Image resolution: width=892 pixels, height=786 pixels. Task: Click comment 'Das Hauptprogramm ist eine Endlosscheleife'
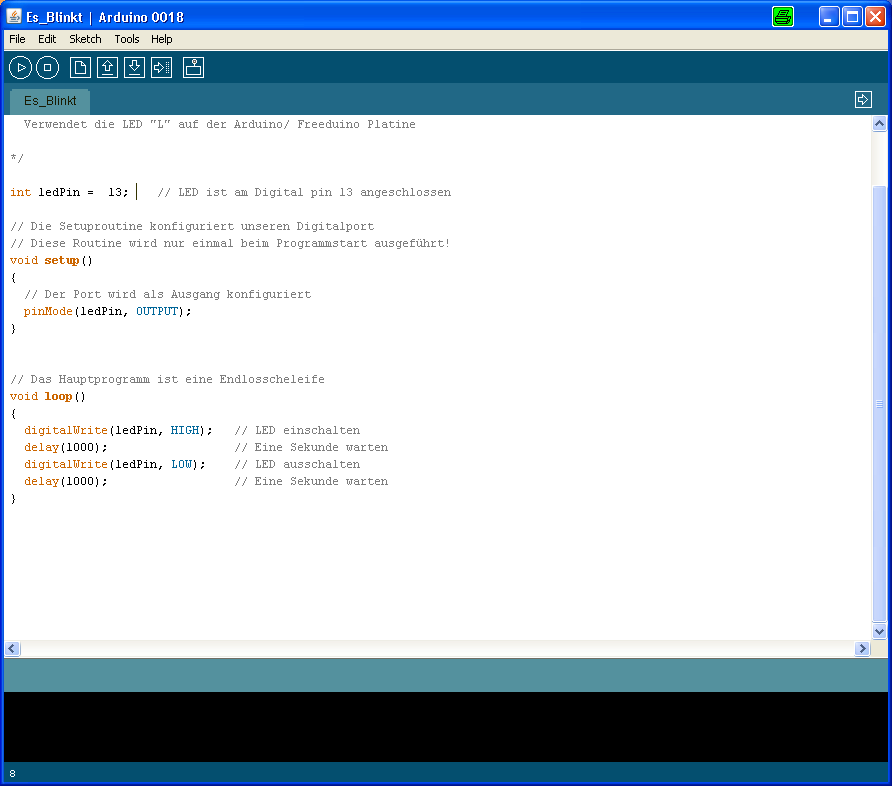pos(167,379)
